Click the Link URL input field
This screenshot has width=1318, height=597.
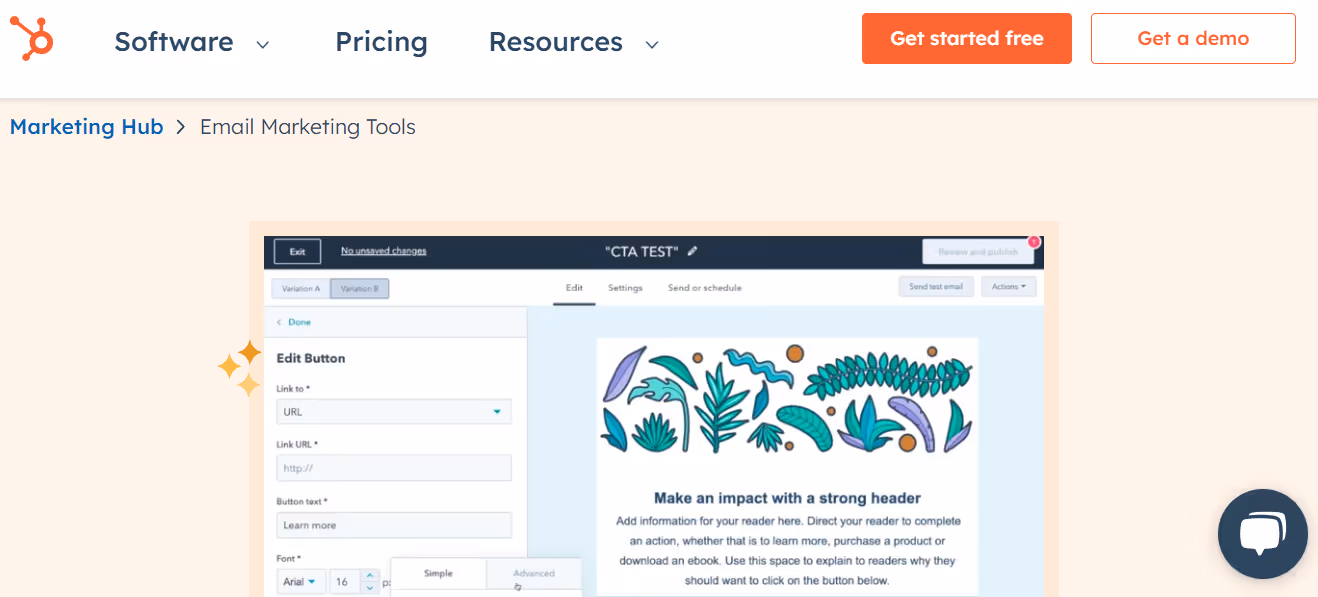394,468
